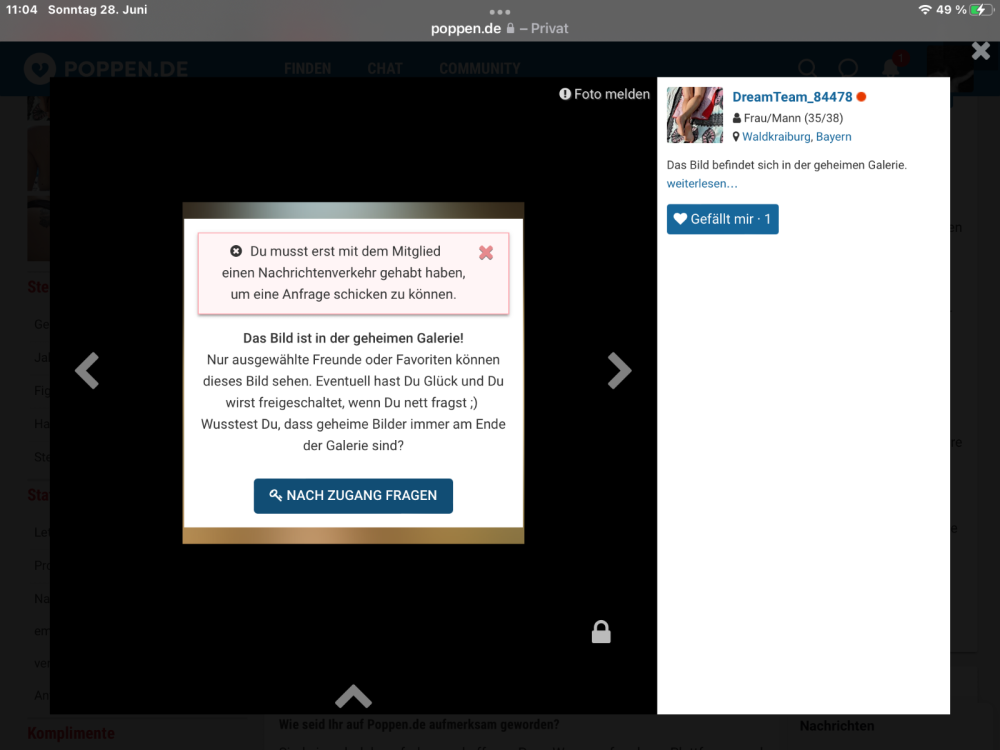The width and height of the screenshot is (1000, 750).
Task: Go to the next photo arrow
Action: tap(619, 371)
